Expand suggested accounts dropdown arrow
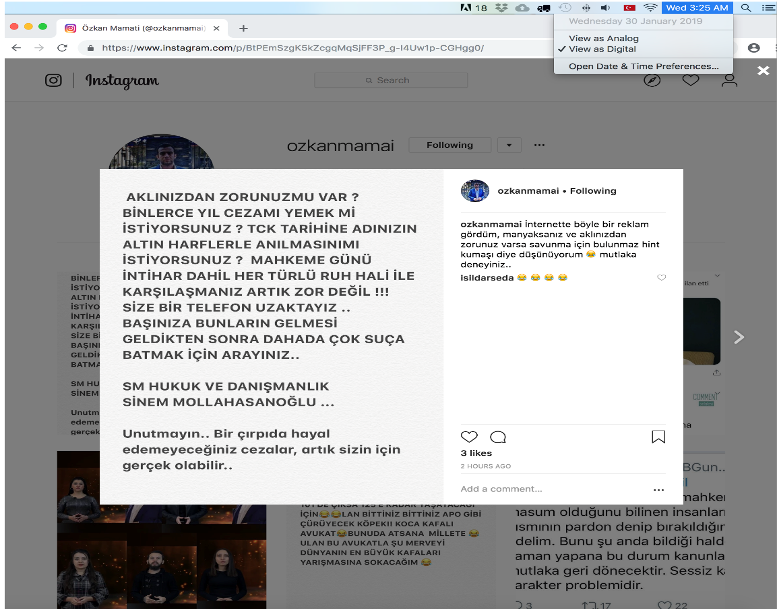778x610 pixels. 509,145
